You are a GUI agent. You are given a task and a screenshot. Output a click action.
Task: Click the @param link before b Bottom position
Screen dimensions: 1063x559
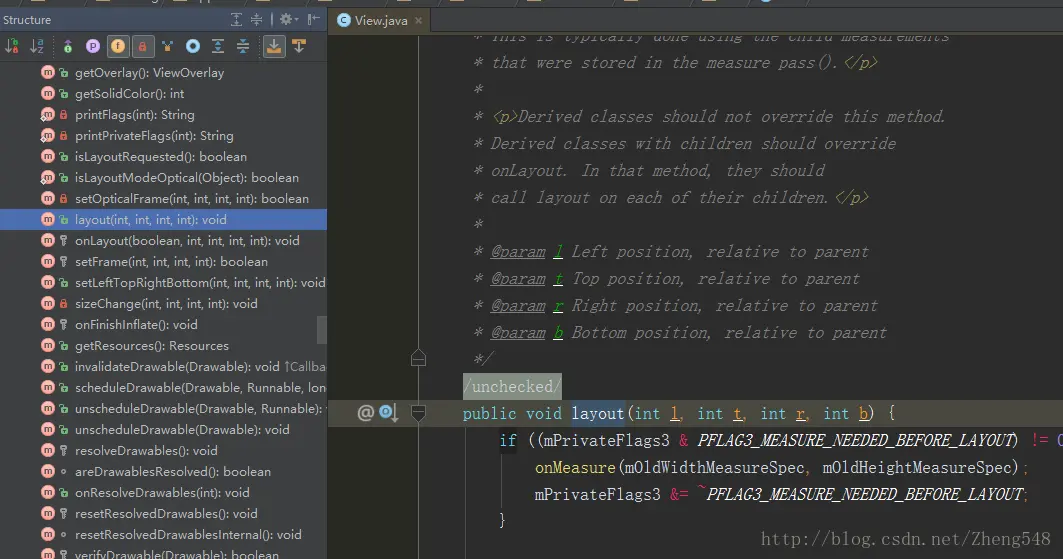click(518, 333)
